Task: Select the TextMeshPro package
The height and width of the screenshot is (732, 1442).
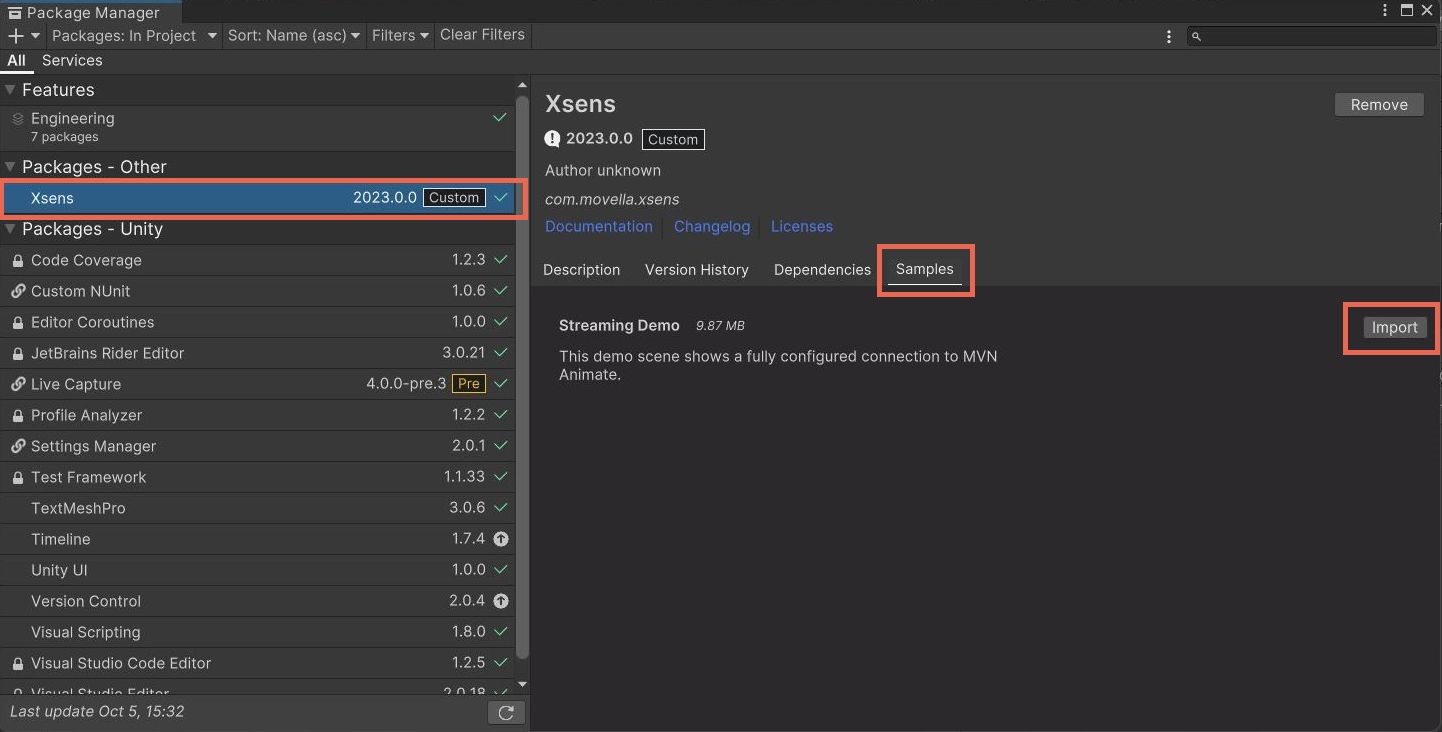Action: (78, 508)
